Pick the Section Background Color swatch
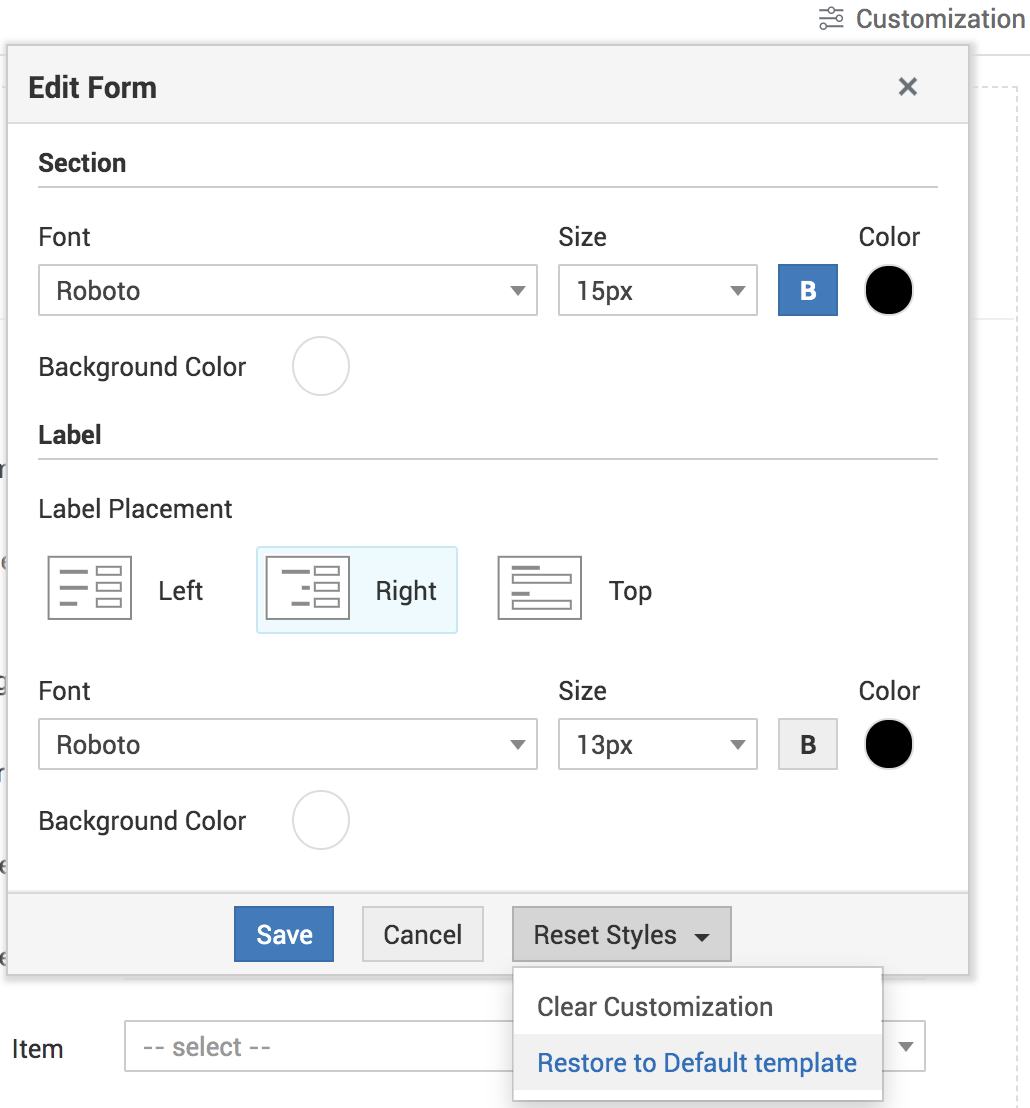The image size is (1030, 1108). coord(321,367)
